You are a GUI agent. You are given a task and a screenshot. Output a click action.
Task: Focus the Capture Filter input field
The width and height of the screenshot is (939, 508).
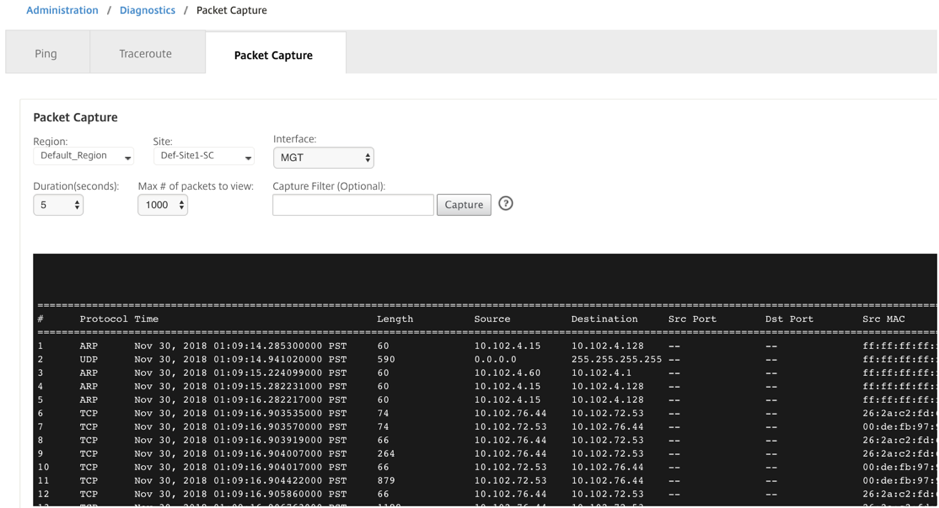(353, 205)
